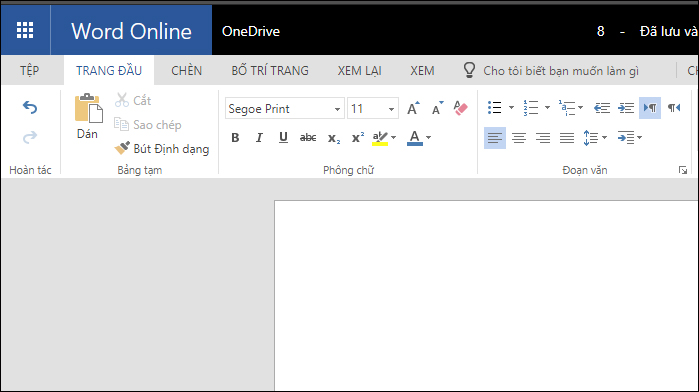Click document name '8'
The width and height of the screenshot is (699, 392).
(600, 31)
